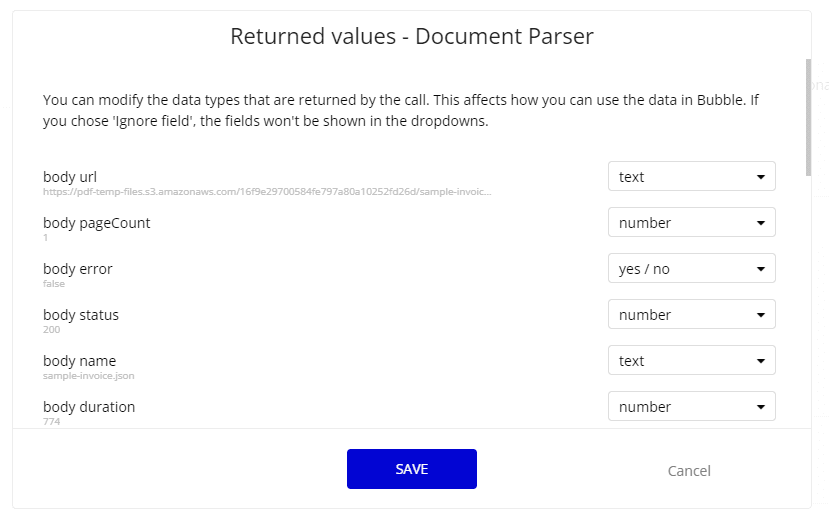Click the 'body name' field label
This screenshot has width=829, height=521.
[79, 361]
